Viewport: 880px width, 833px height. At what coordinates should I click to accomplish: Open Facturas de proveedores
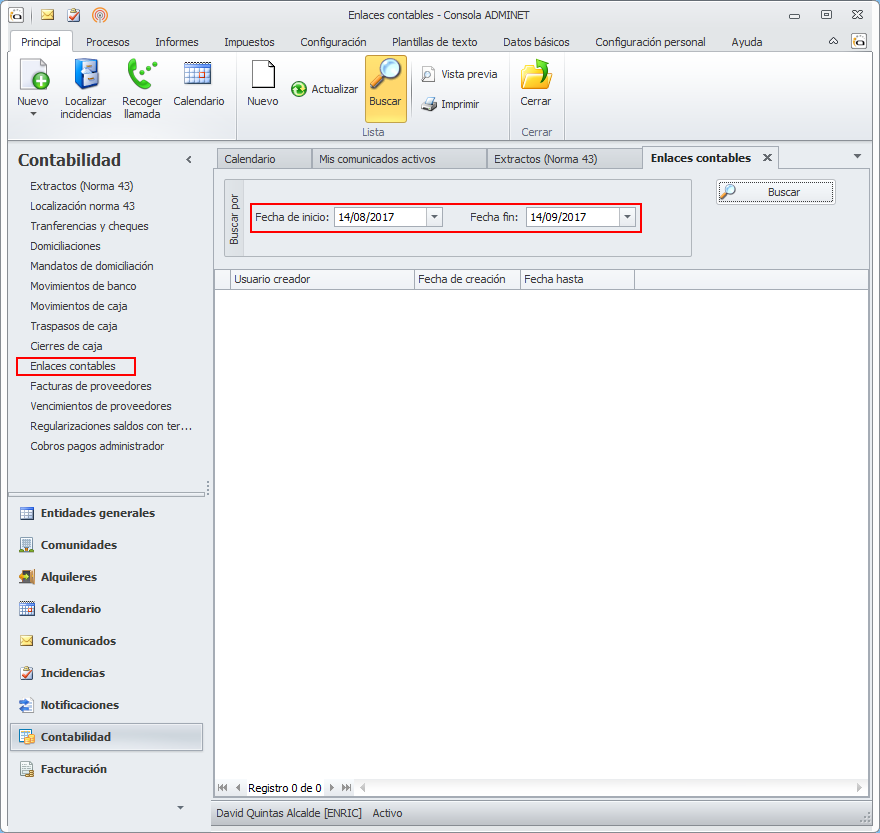click(x=91, y=386)
